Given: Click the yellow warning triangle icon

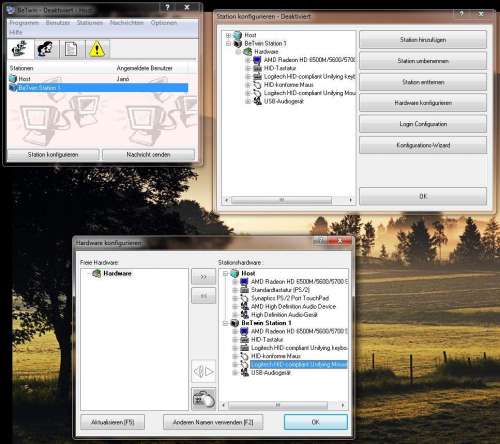Looking at the screenshot, I should (97, 49).
